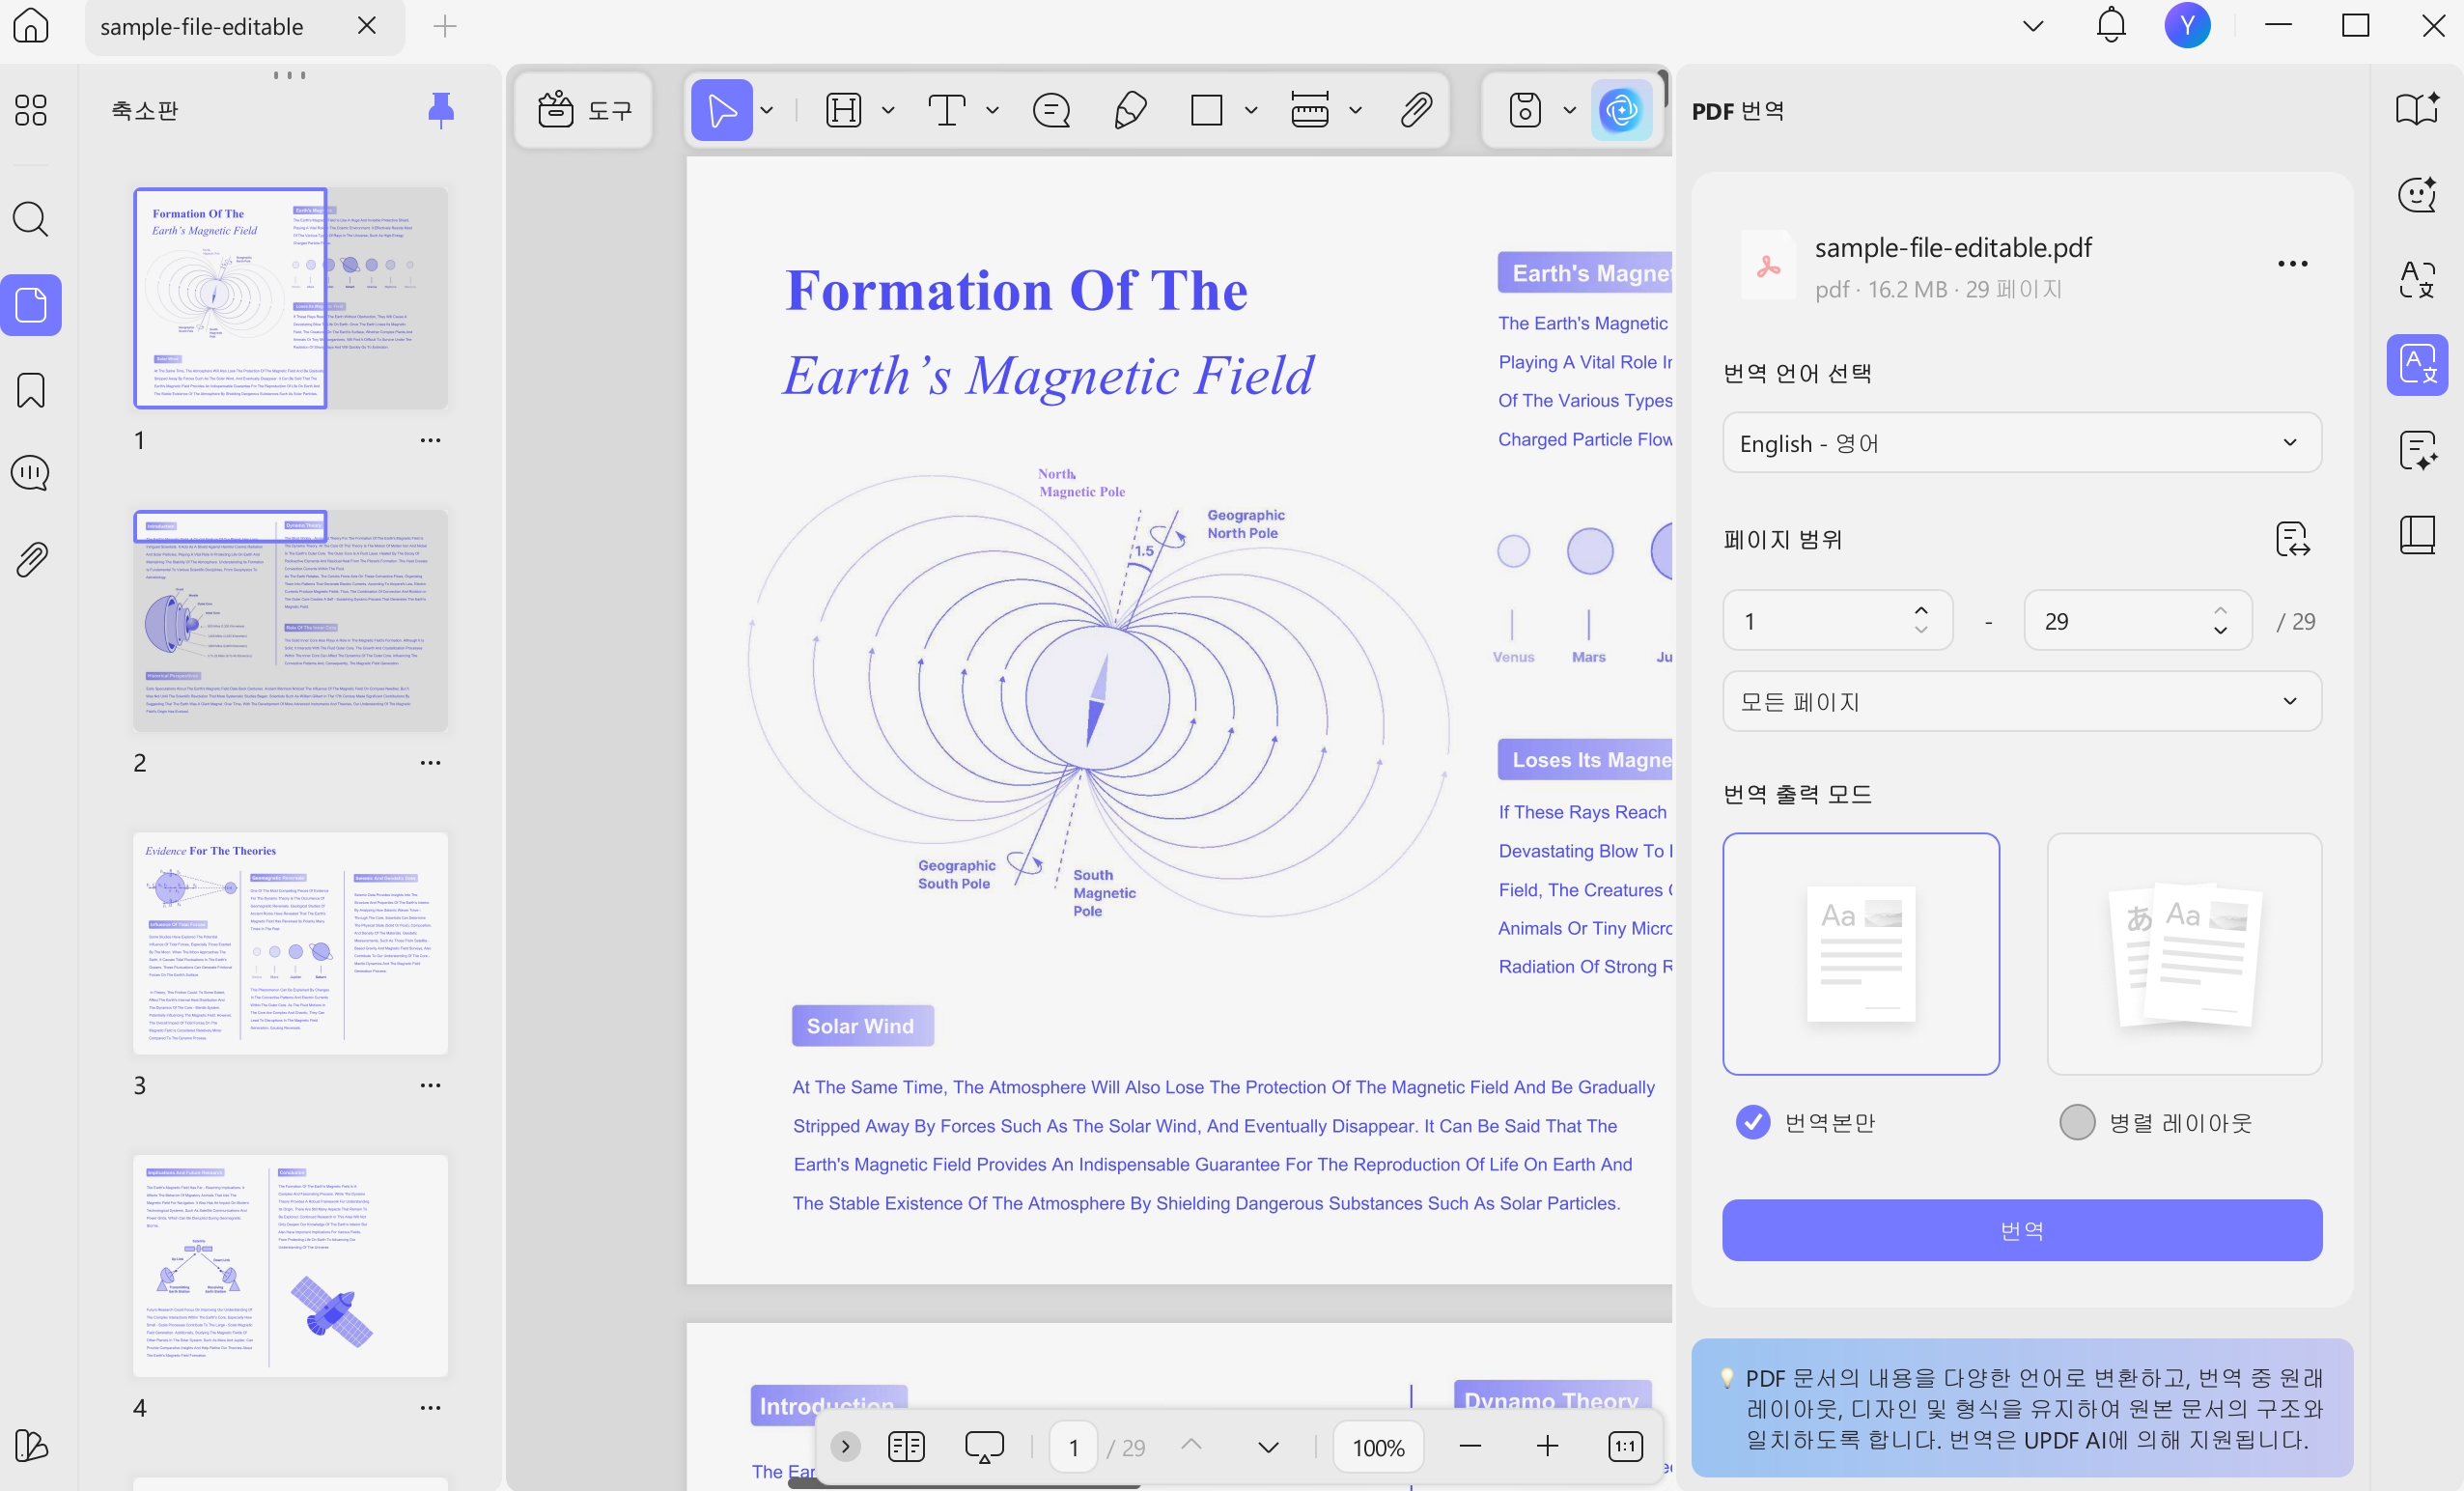Screen dimensions: 2464x1491
Task: Expand the highlight tool dropdown arrow
Action: point(888,110)
